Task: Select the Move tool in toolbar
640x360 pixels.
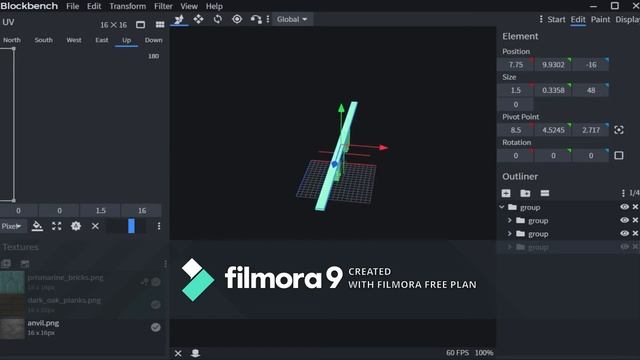Action: 179,19
